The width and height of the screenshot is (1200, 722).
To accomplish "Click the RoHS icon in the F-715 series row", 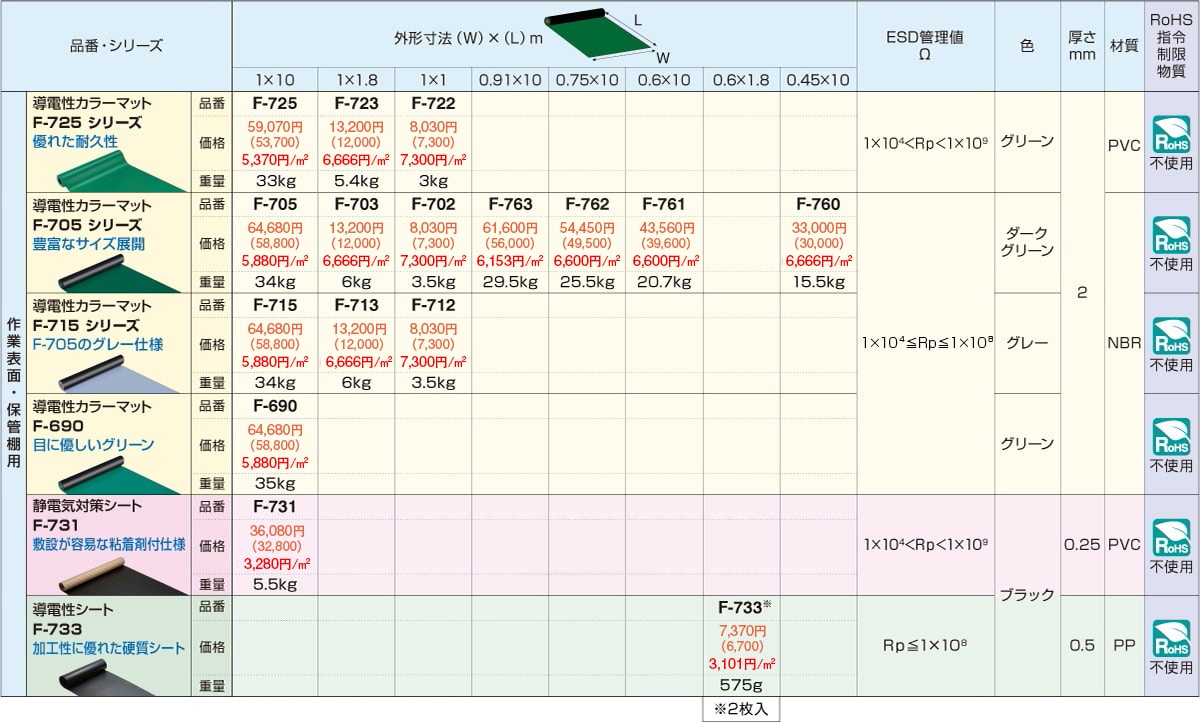I will (1171, 336).
